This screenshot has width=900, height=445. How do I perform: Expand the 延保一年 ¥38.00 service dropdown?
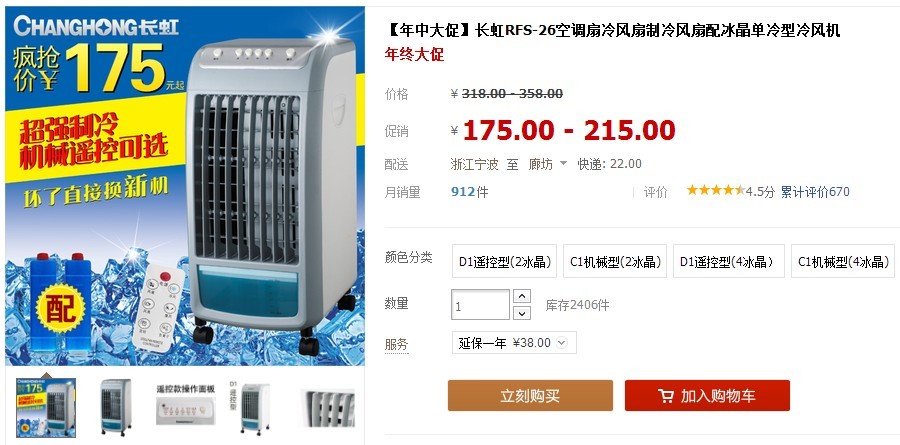click(x=514, y=343)
